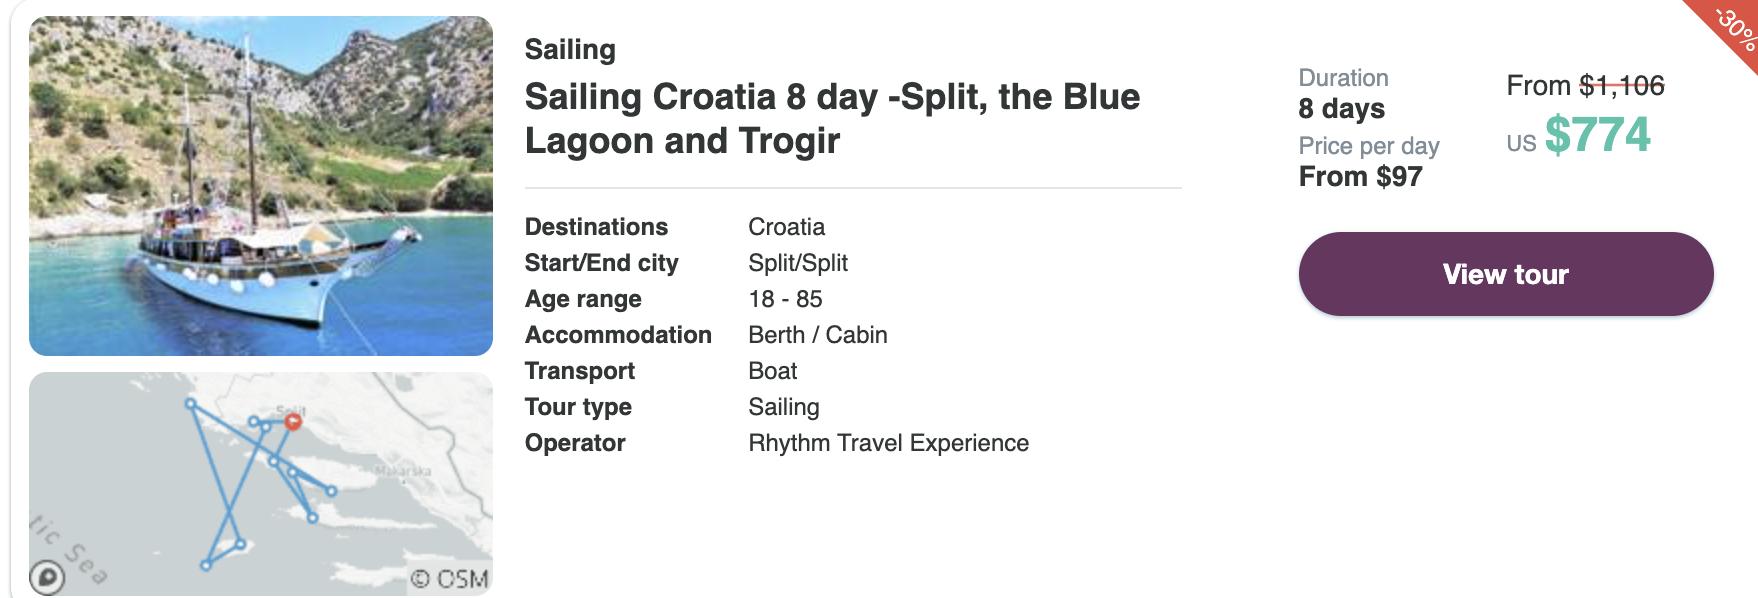
Task: Click the Croatia destination value
Action: (x=786, y=227)
